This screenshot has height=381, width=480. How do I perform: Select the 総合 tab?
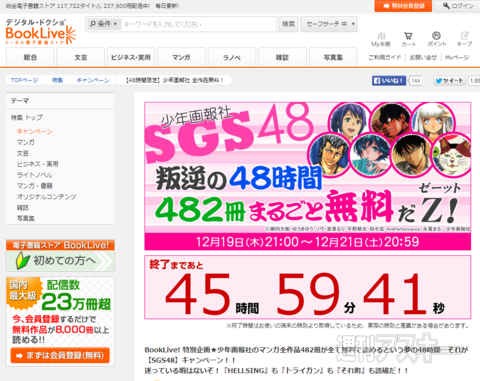pyautogui.click(x=30, y=57)
